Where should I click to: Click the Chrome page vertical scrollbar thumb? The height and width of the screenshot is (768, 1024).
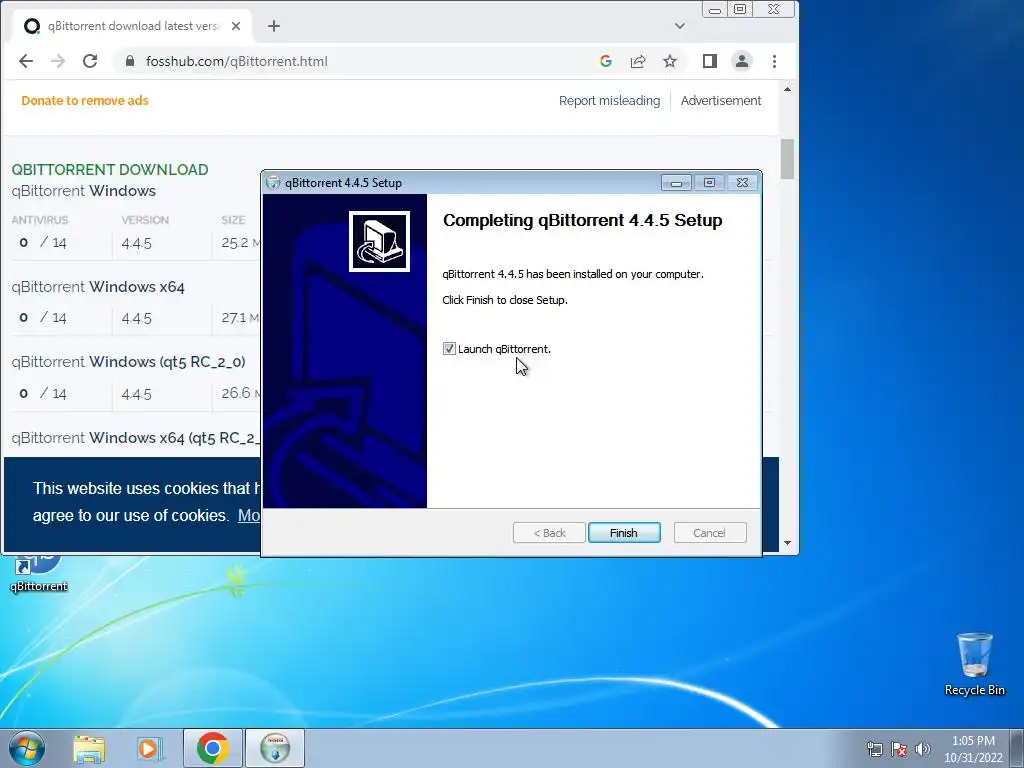[788, 158]
